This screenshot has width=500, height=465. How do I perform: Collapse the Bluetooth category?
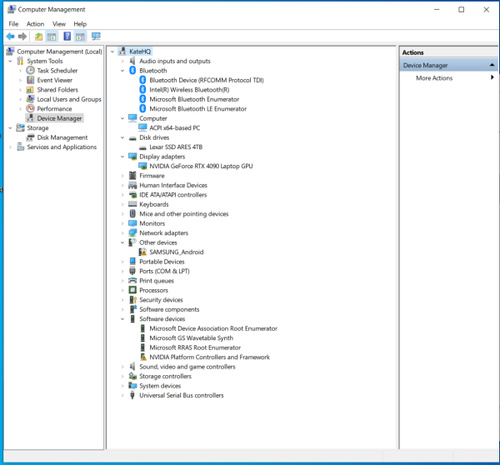point(122,71)
